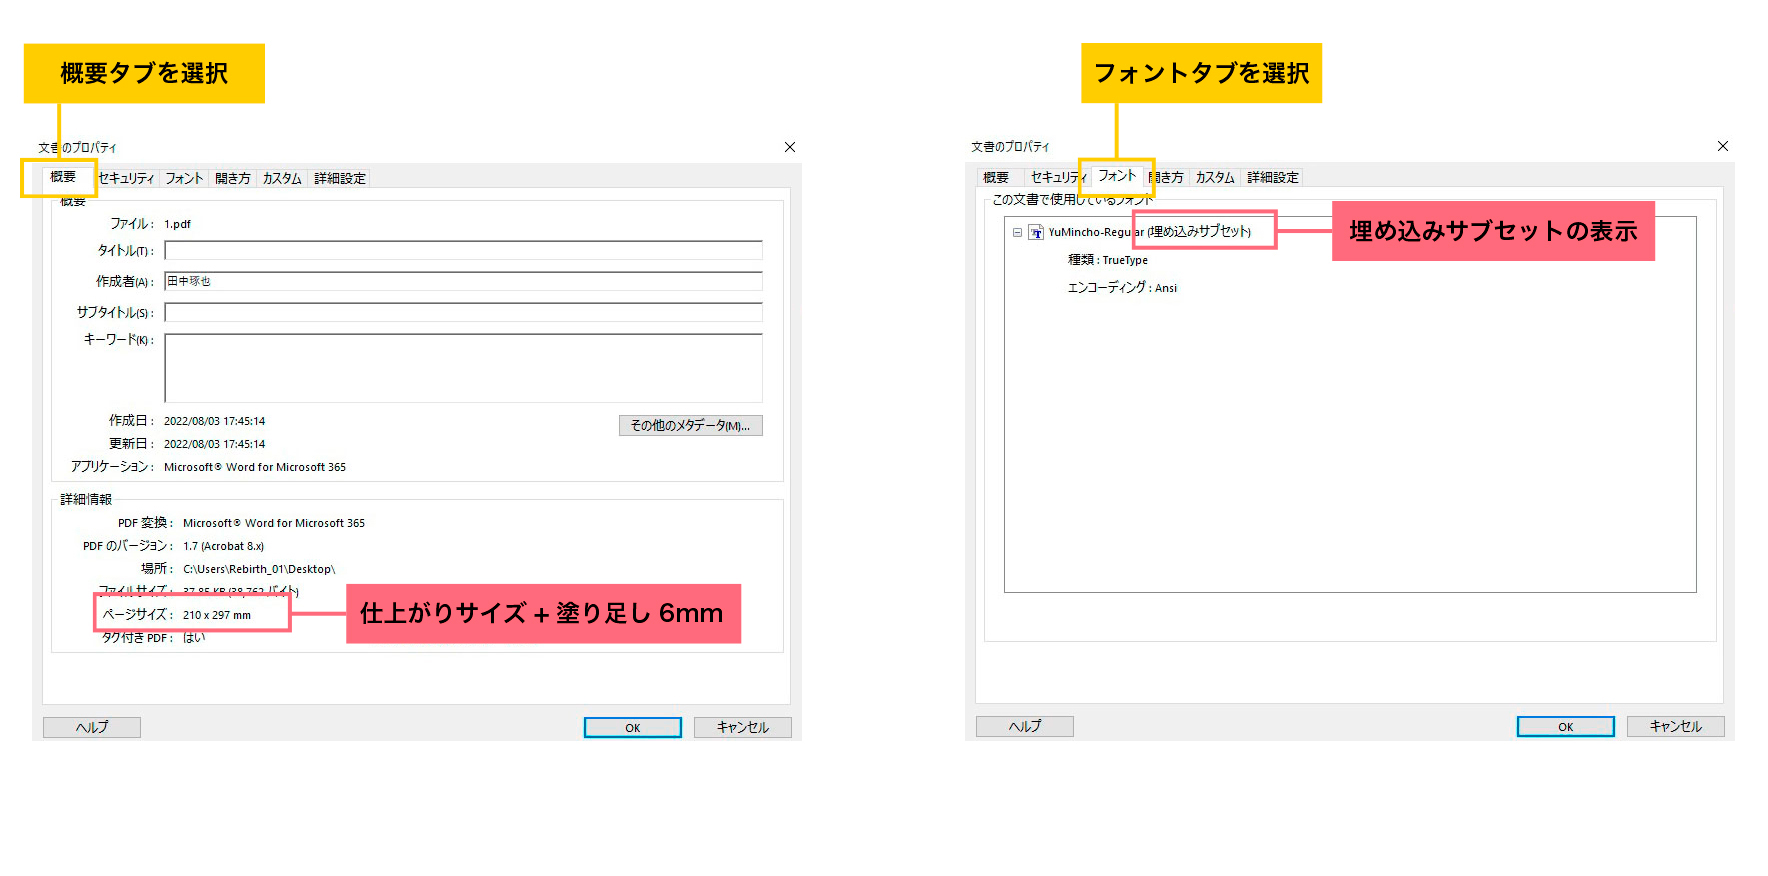This screenshot has height=876, width=1768.
Task: Click エンコーディング : Ansi row
Action: pyautogui.click(x=1122, y=288)
